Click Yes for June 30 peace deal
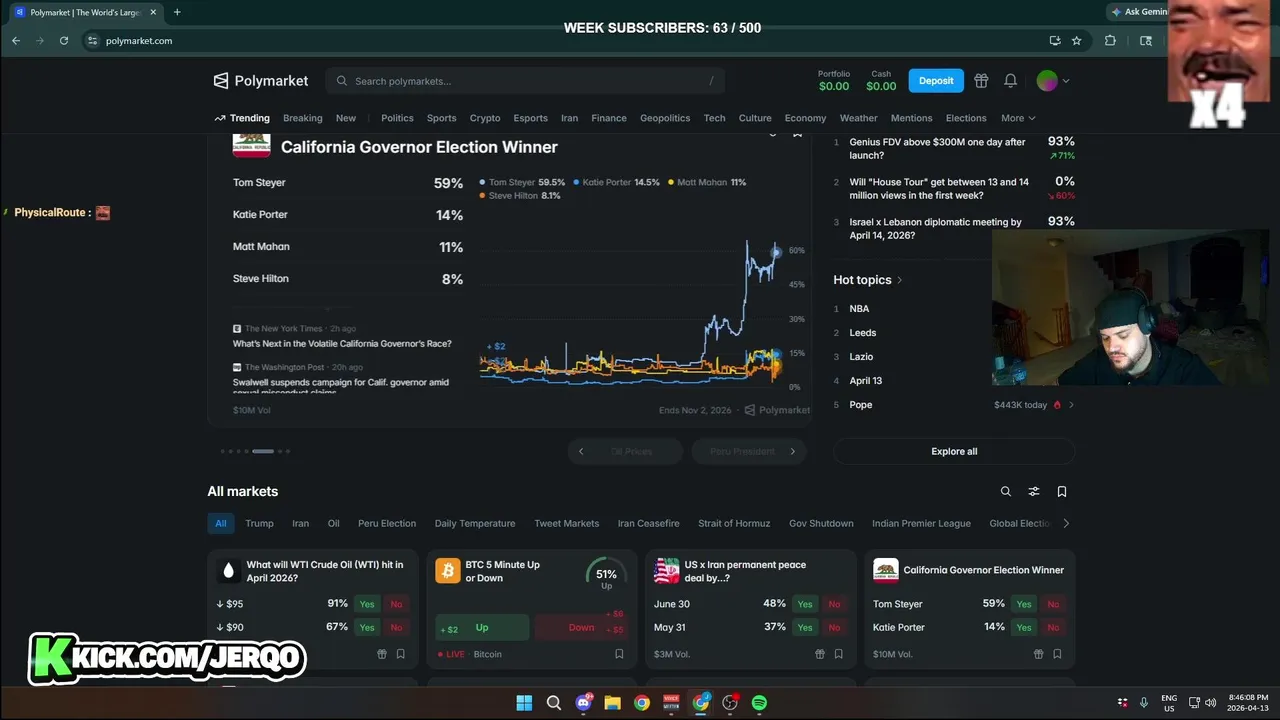 coord(805,604)
